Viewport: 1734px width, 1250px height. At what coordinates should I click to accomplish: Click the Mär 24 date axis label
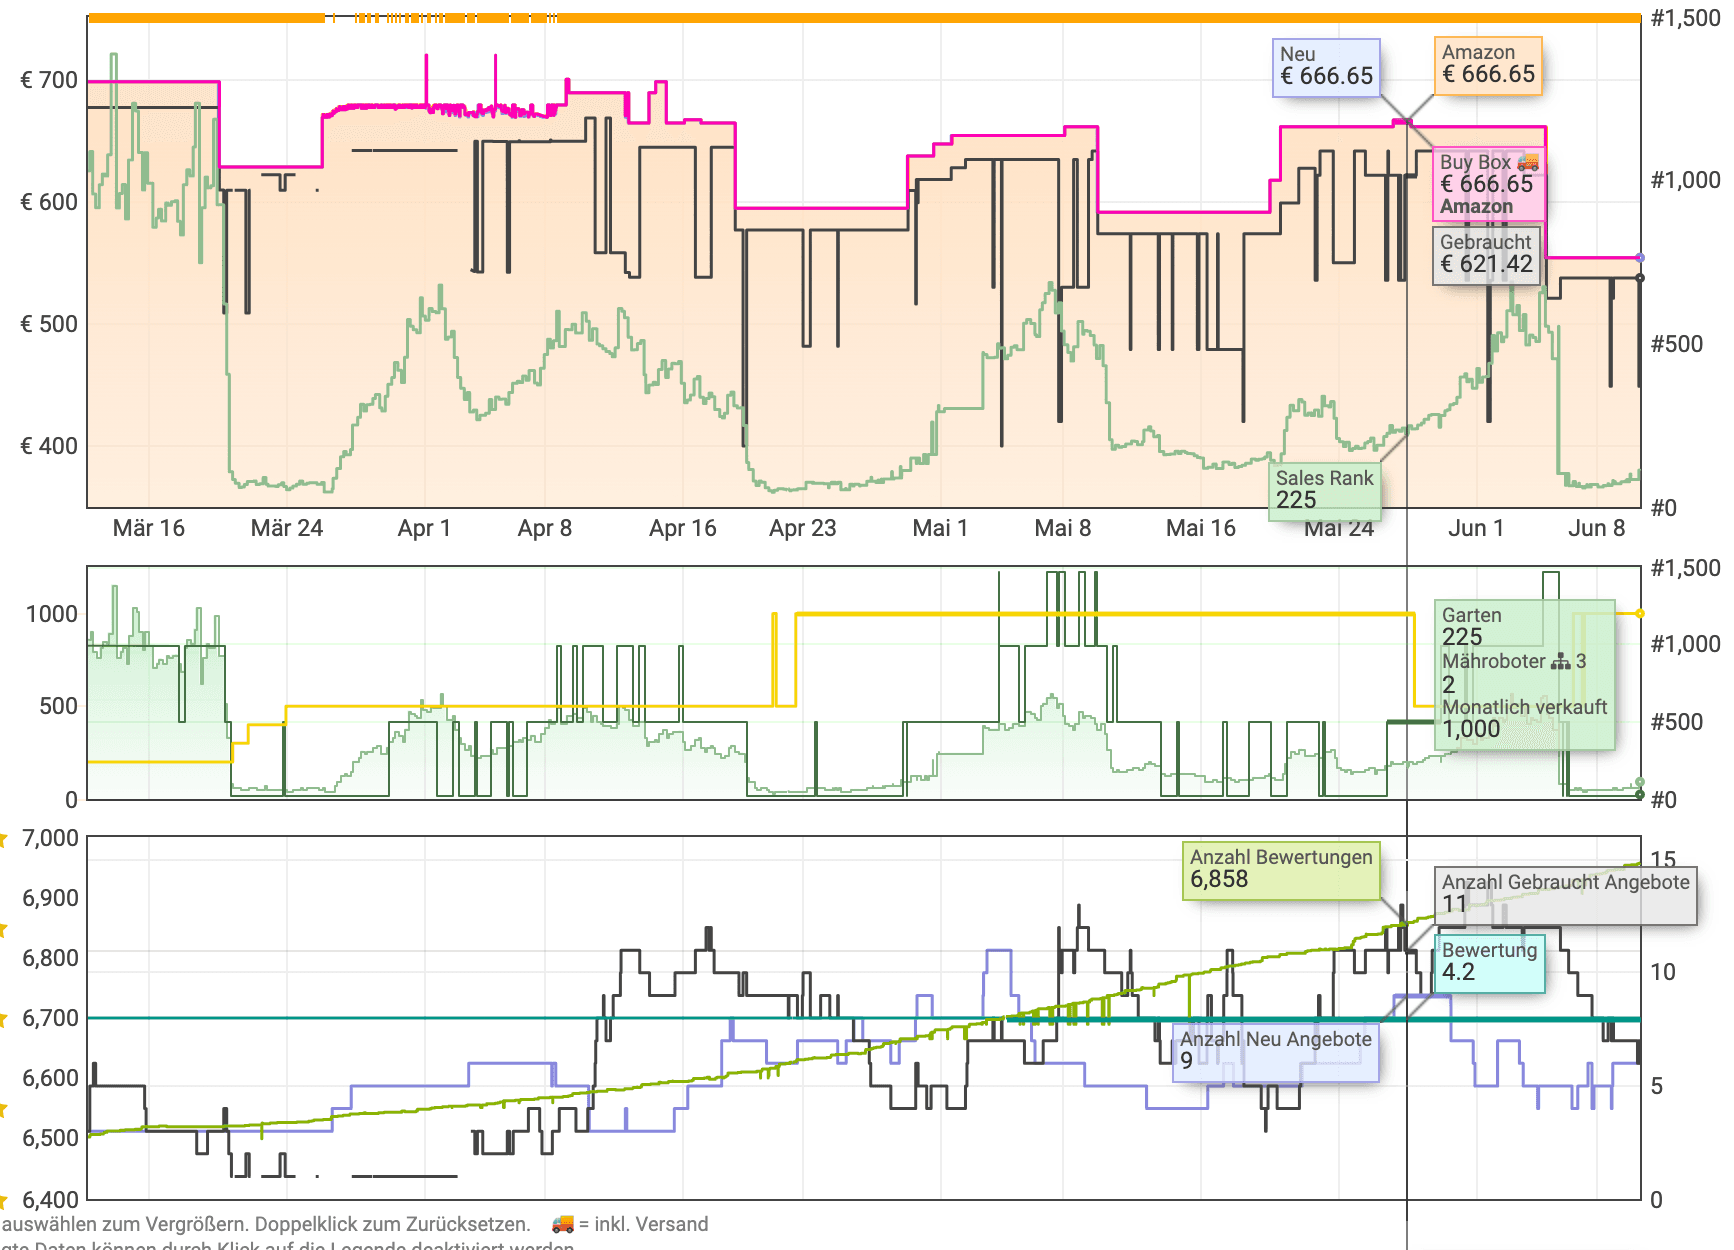tap(287, 528)
